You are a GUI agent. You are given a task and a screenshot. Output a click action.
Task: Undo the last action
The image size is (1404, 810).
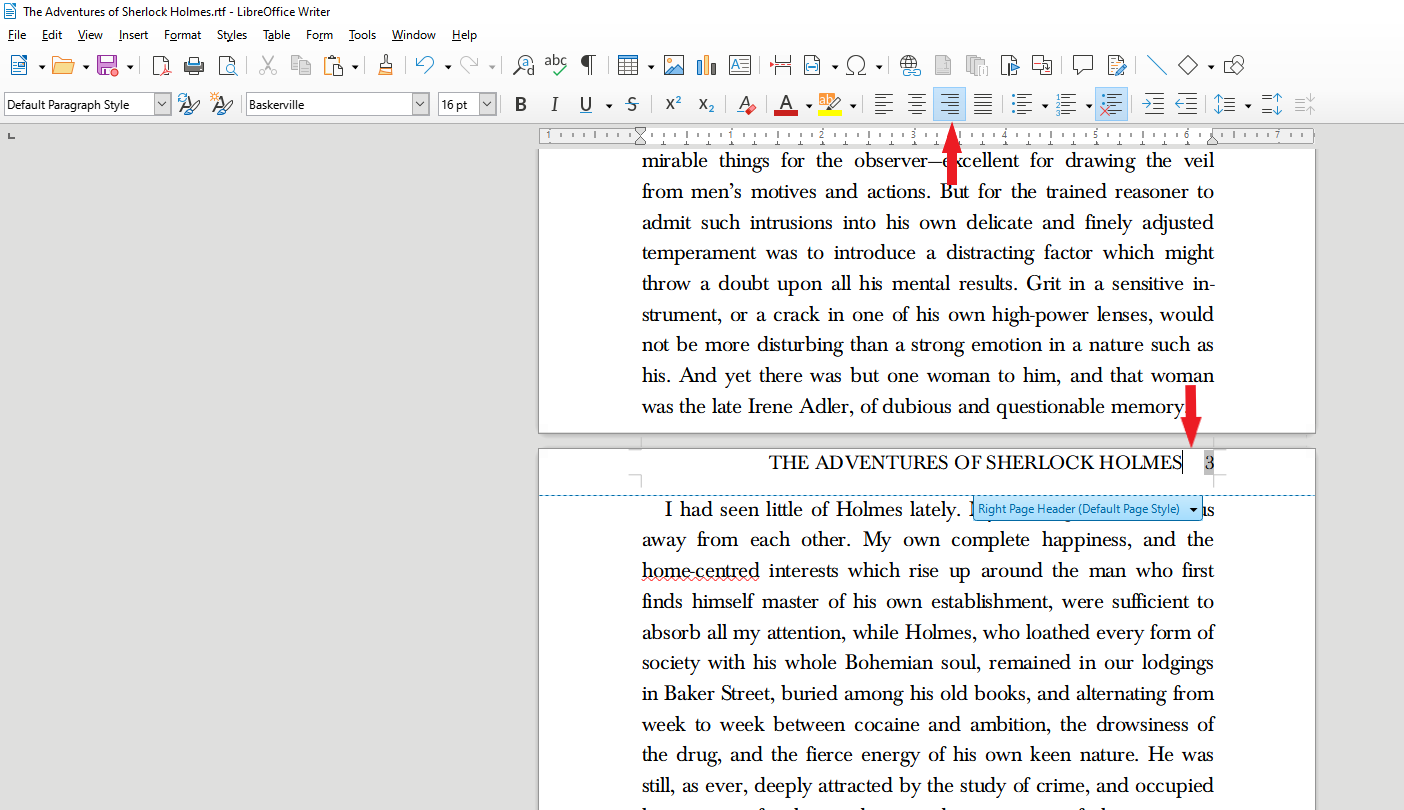[x=425, y=66]
